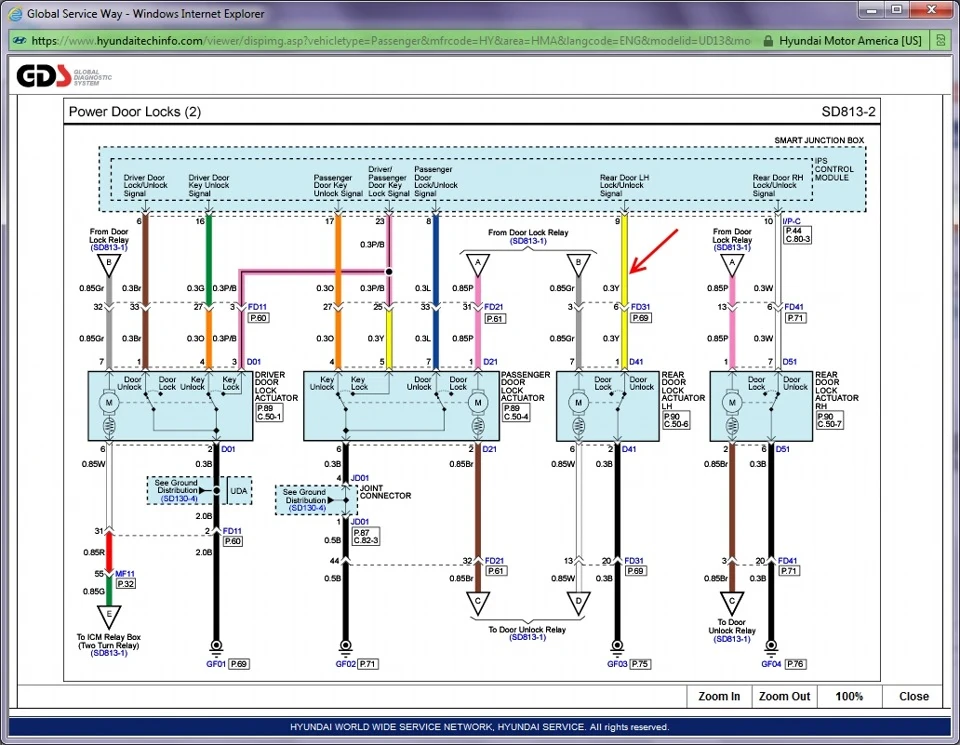Click the C.82-3 reference box
Image resolution: width=960 pixels, height=745 pixels.
click(x=366, y=541)
